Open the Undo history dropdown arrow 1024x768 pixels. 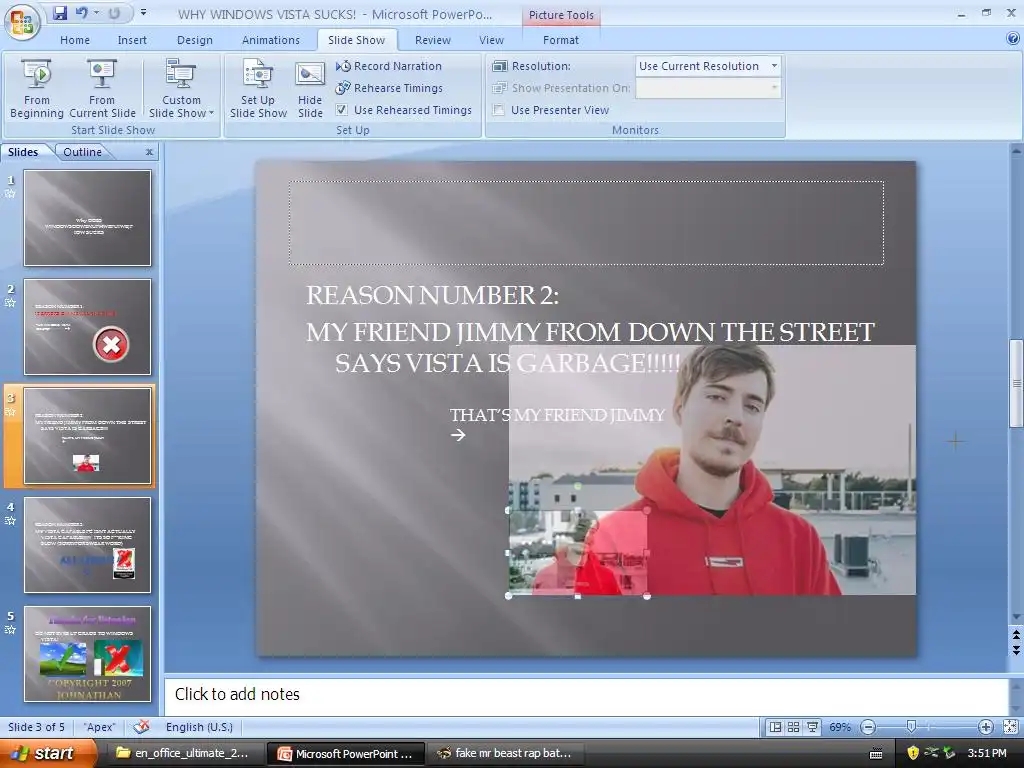tap(97, 13)
